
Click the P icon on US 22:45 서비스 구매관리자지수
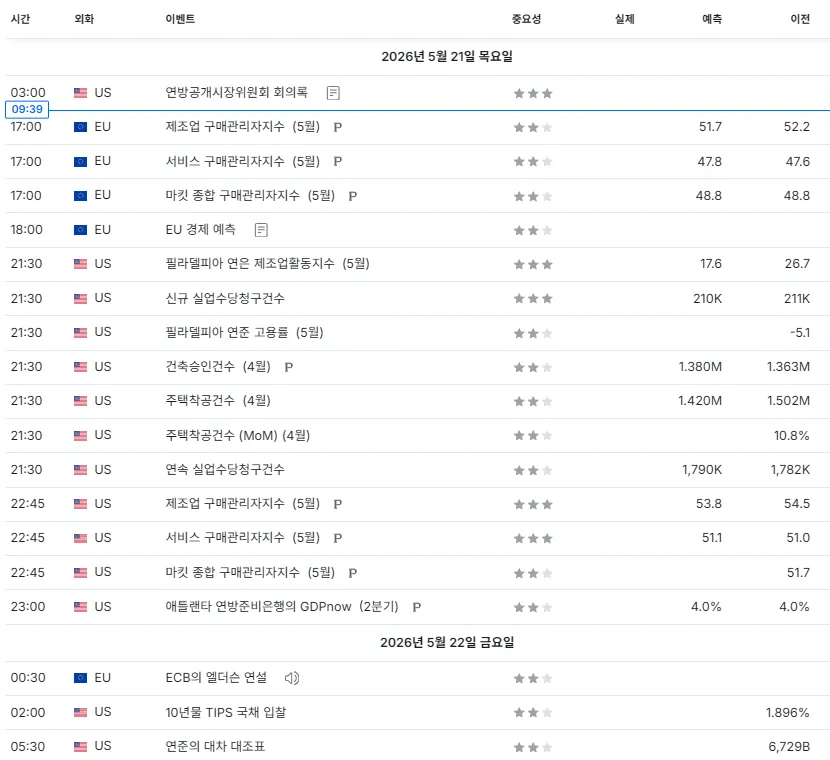click(x=338, y=538)
